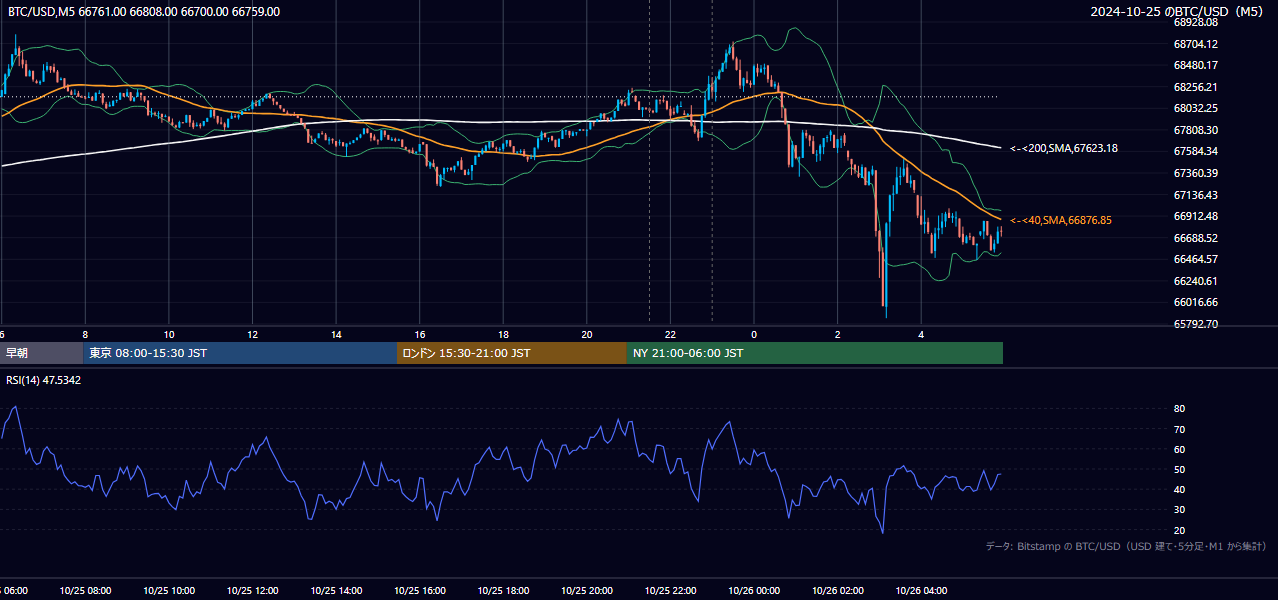Click price axis value 67136.43
This screenshot has width=1278, height=600.
pos(1196,195)
